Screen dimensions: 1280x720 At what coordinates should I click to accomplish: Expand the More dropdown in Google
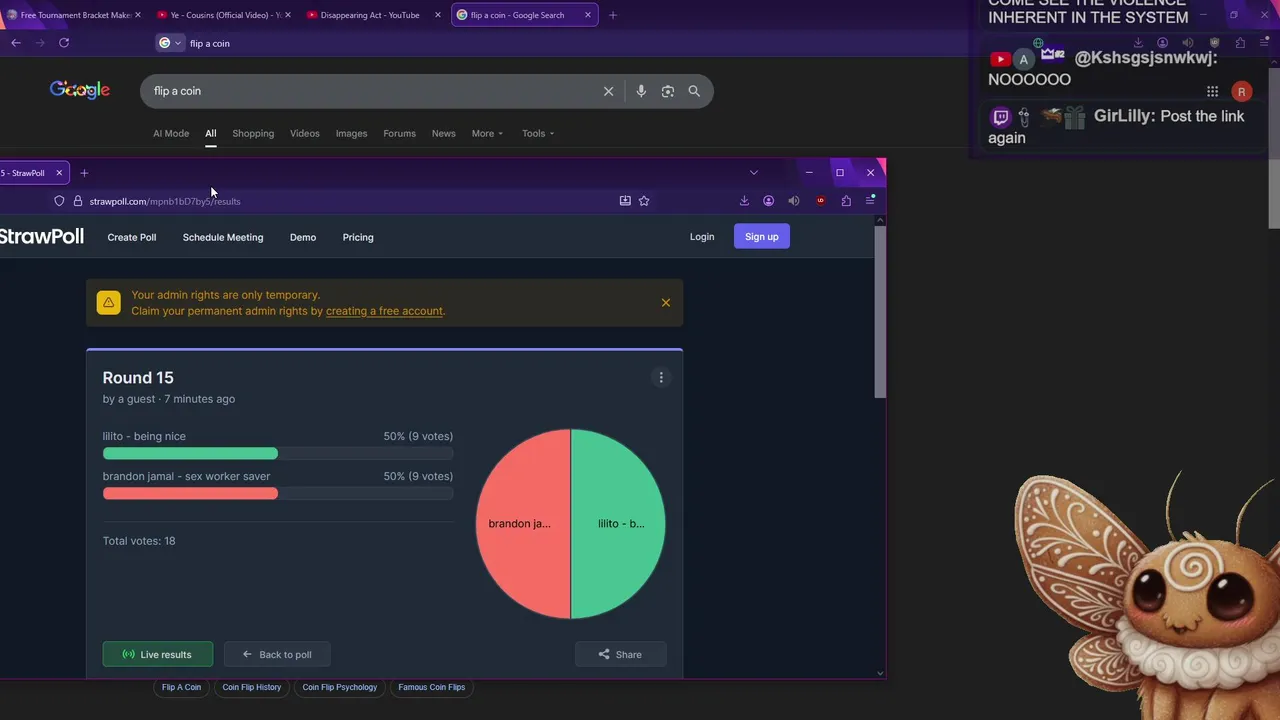pos(487,133)
